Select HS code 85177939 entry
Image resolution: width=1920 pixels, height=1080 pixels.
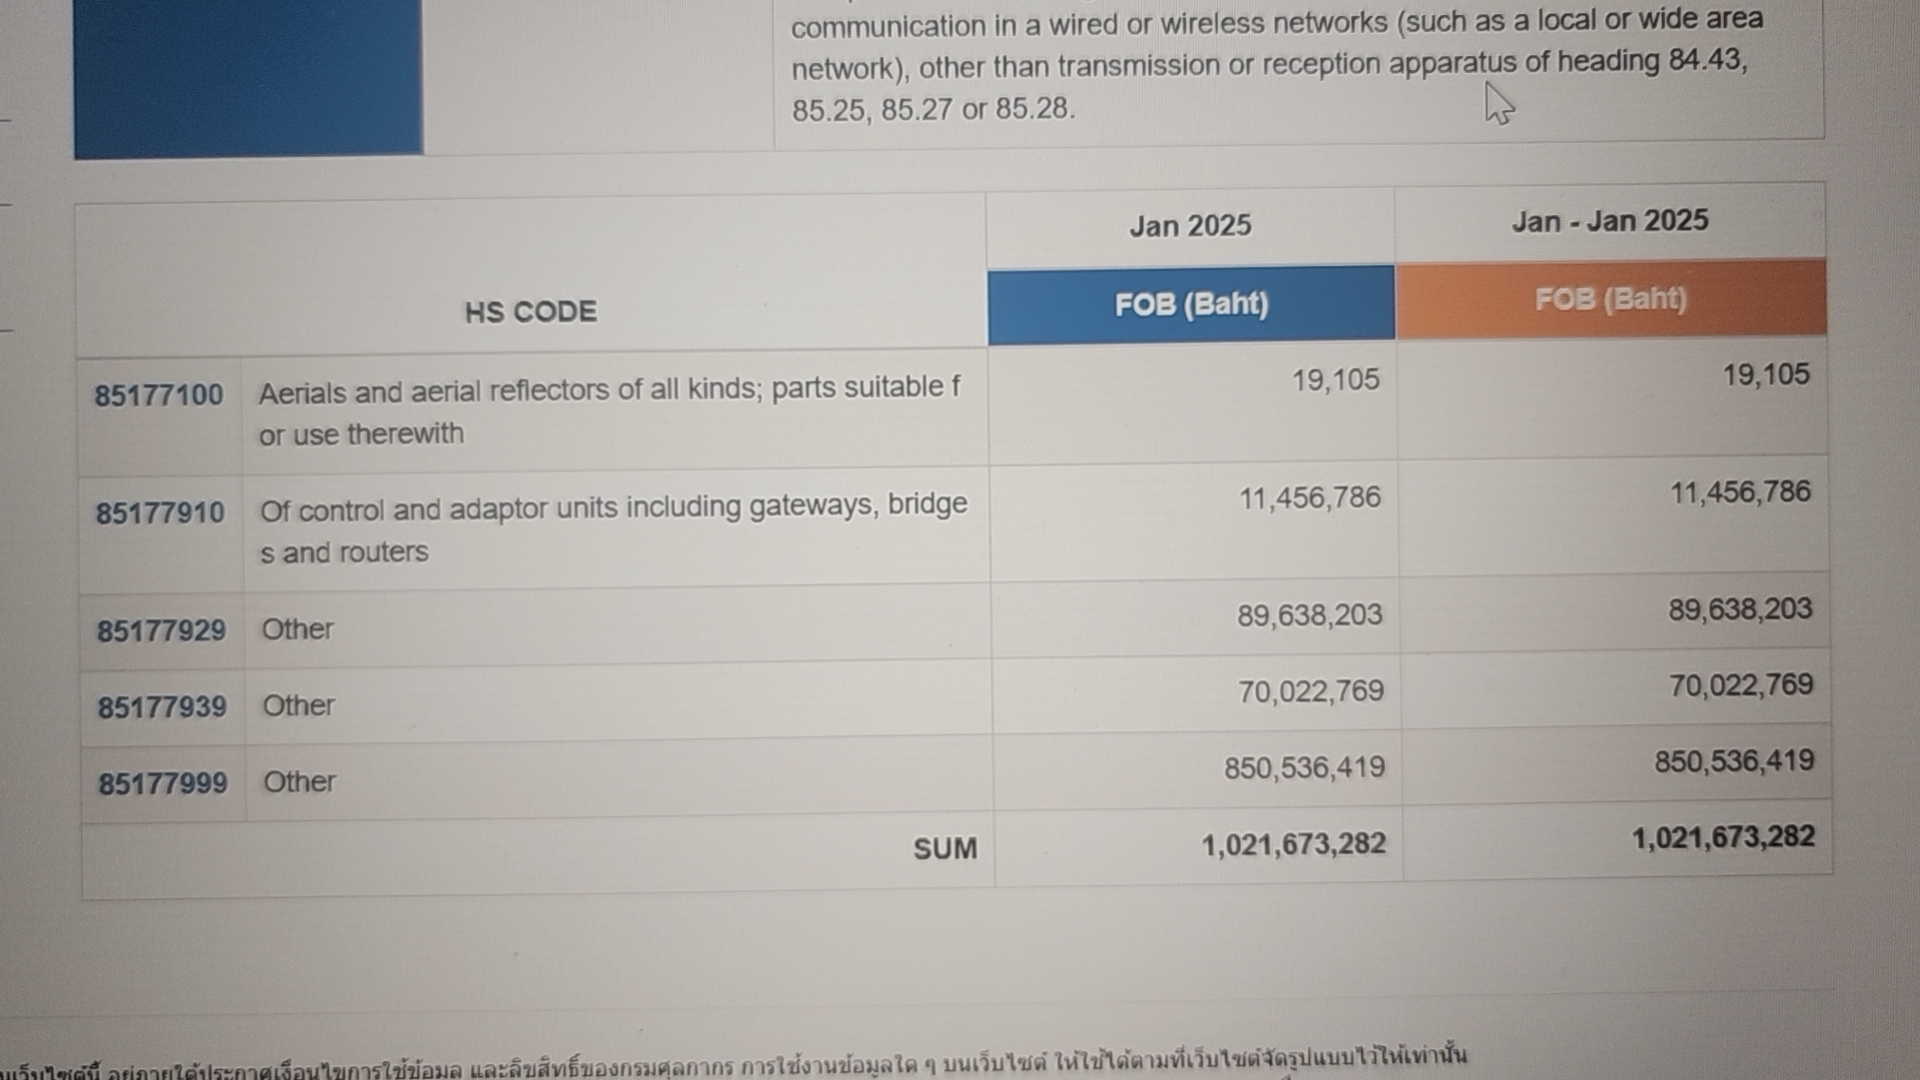tap(162, 707)
